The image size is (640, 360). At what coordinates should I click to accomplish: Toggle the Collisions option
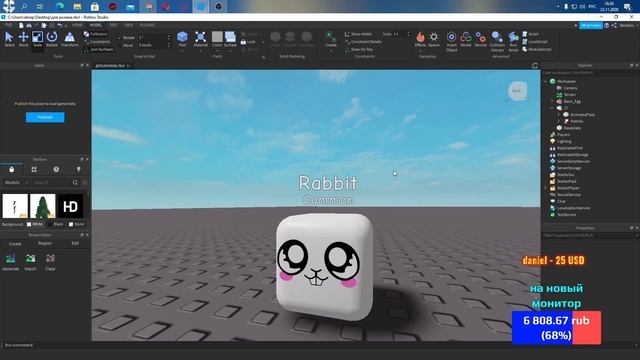[96, 34]
